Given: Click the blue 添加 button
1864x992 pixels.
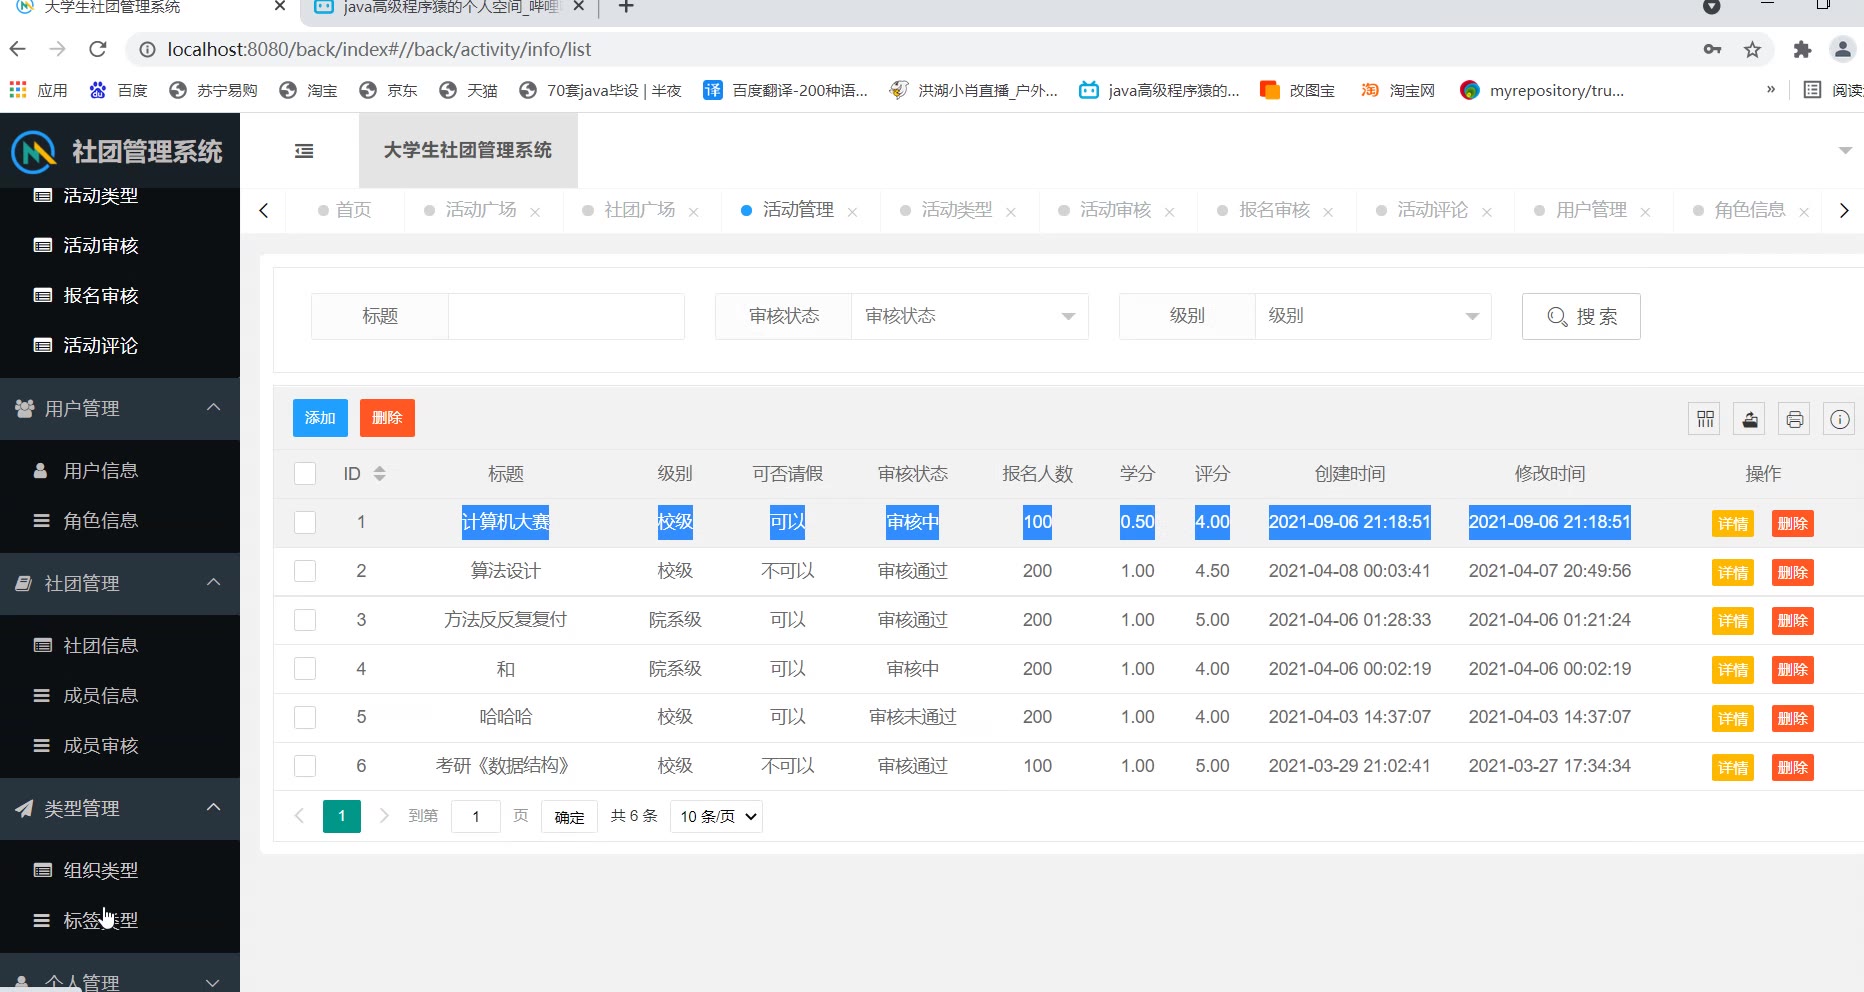Looking at the screenshot, I should [x=320, y=418].
